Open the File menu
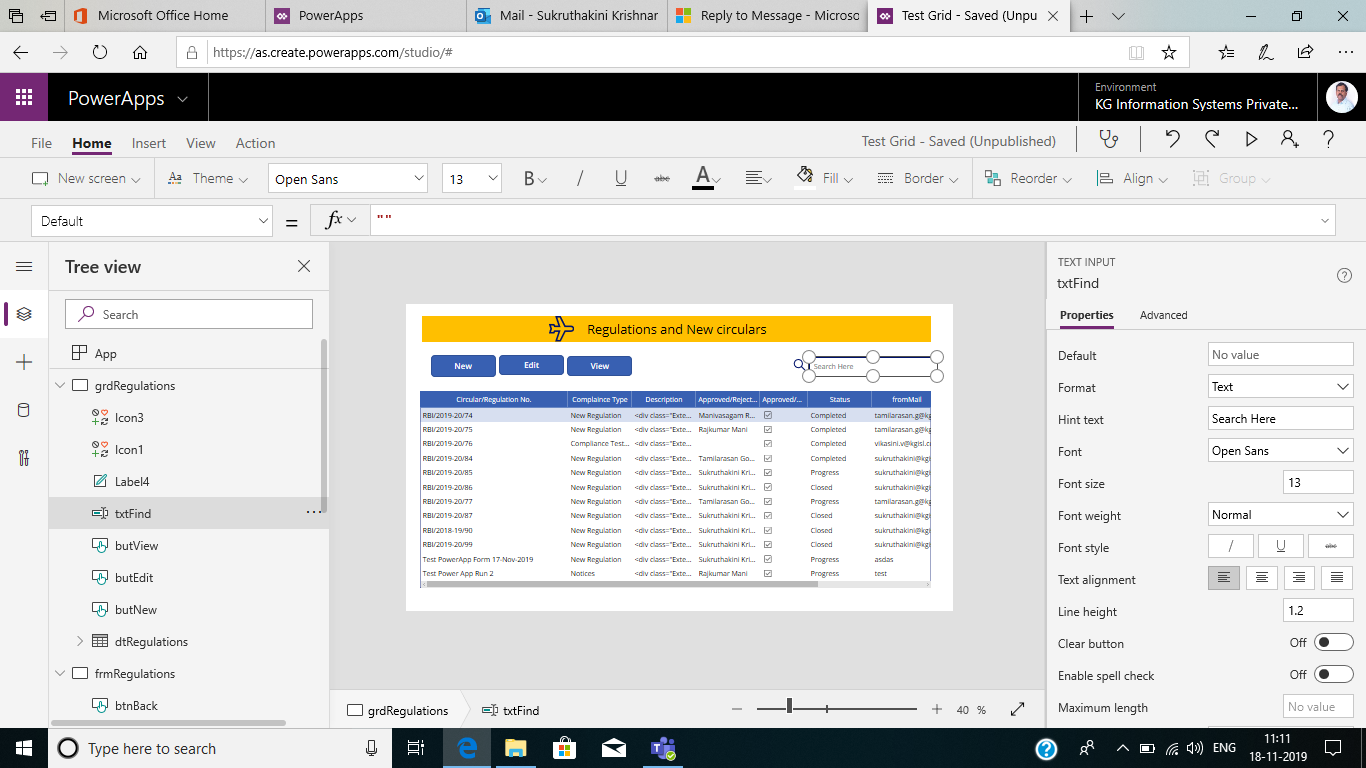This screenshot has height=768, width=1366. click(x=41, y=143)
